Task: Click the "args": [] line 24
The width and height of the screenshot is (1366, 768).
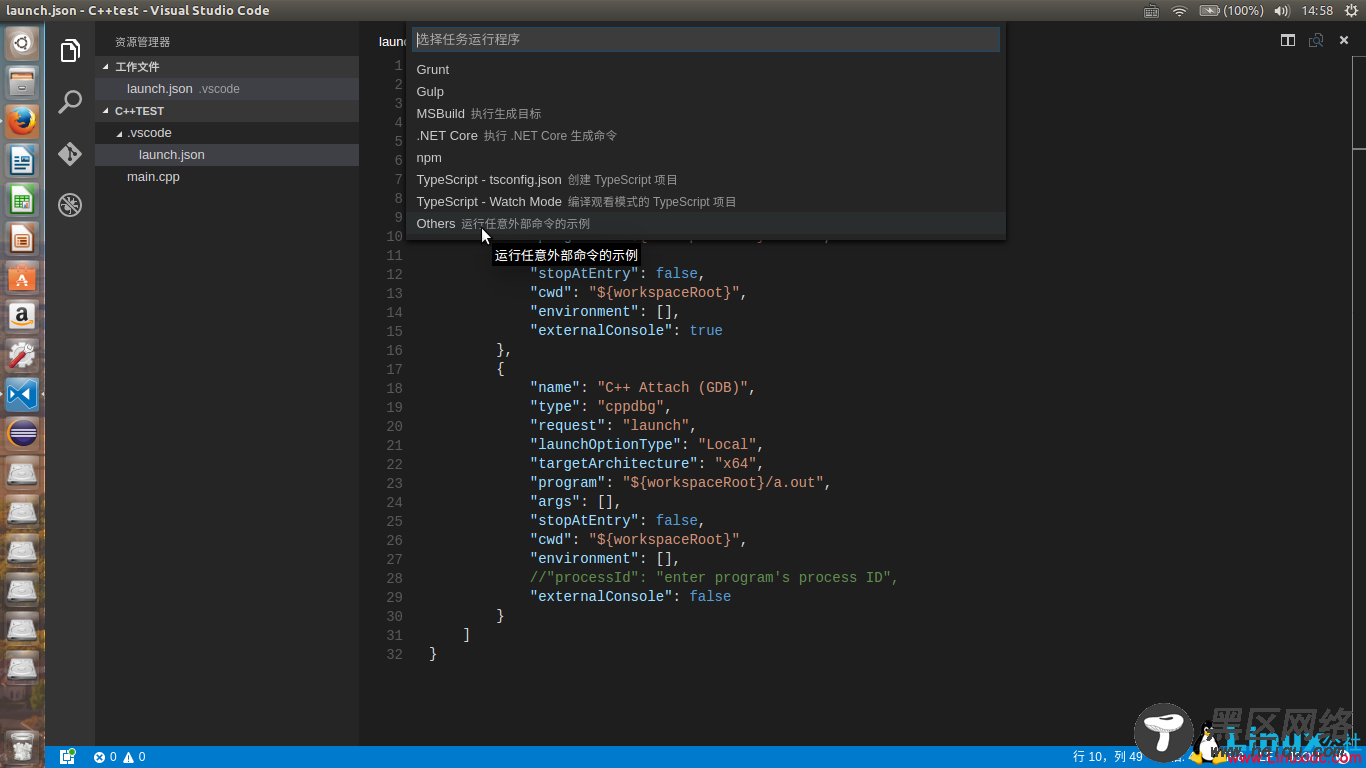Action: (x=576, y=501)
